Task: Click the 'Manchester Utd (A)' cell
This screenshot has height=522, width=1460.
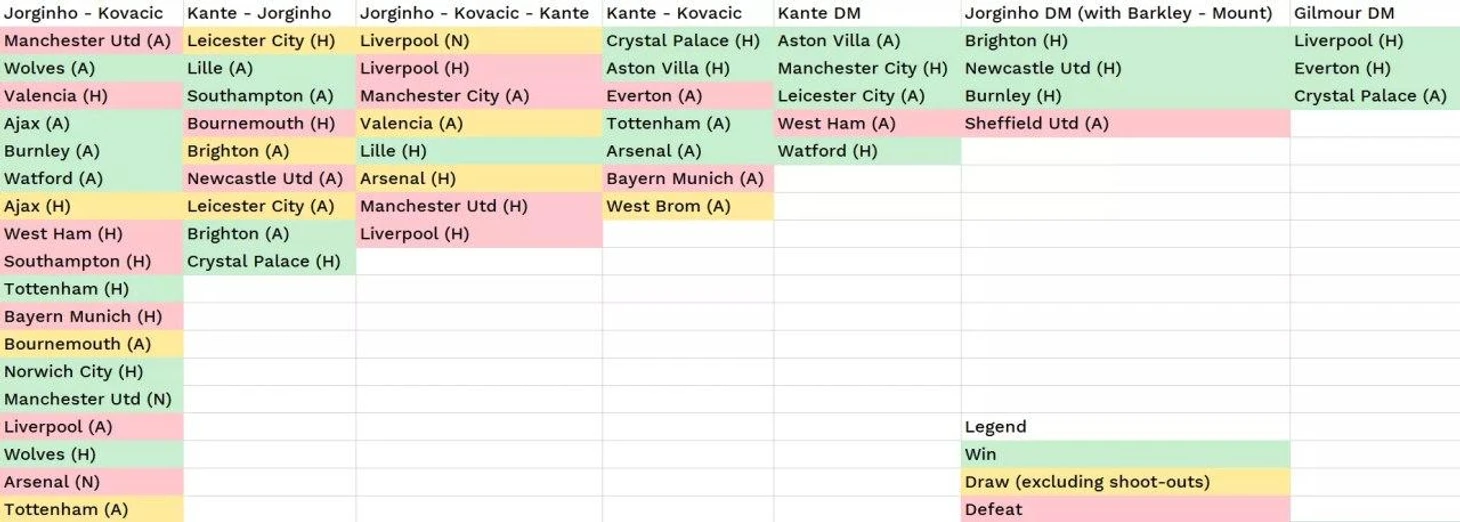Action: coord(88,41)
